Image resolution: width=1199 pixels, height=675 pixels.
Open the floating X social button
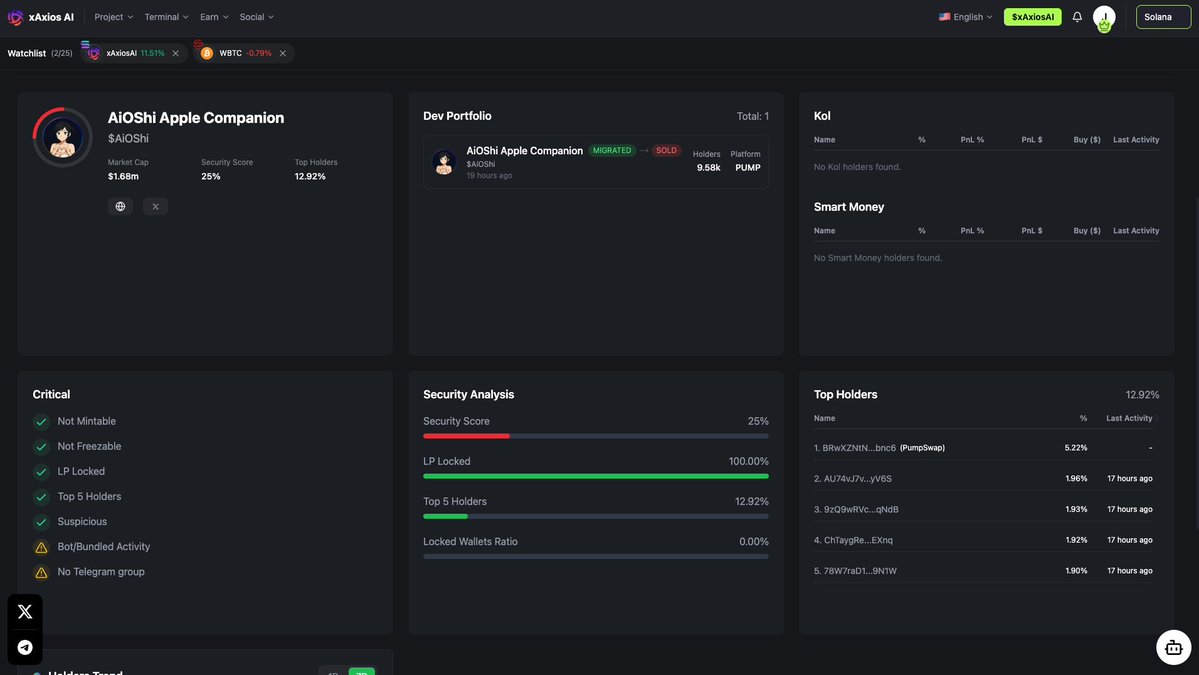25,612
